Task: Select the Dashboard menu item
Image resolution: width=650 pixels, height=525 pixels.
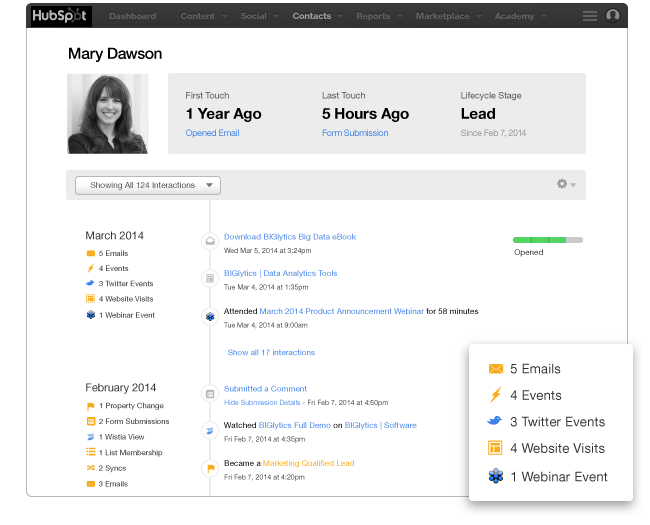Action: pyautogui.click(x=132, y=16)
